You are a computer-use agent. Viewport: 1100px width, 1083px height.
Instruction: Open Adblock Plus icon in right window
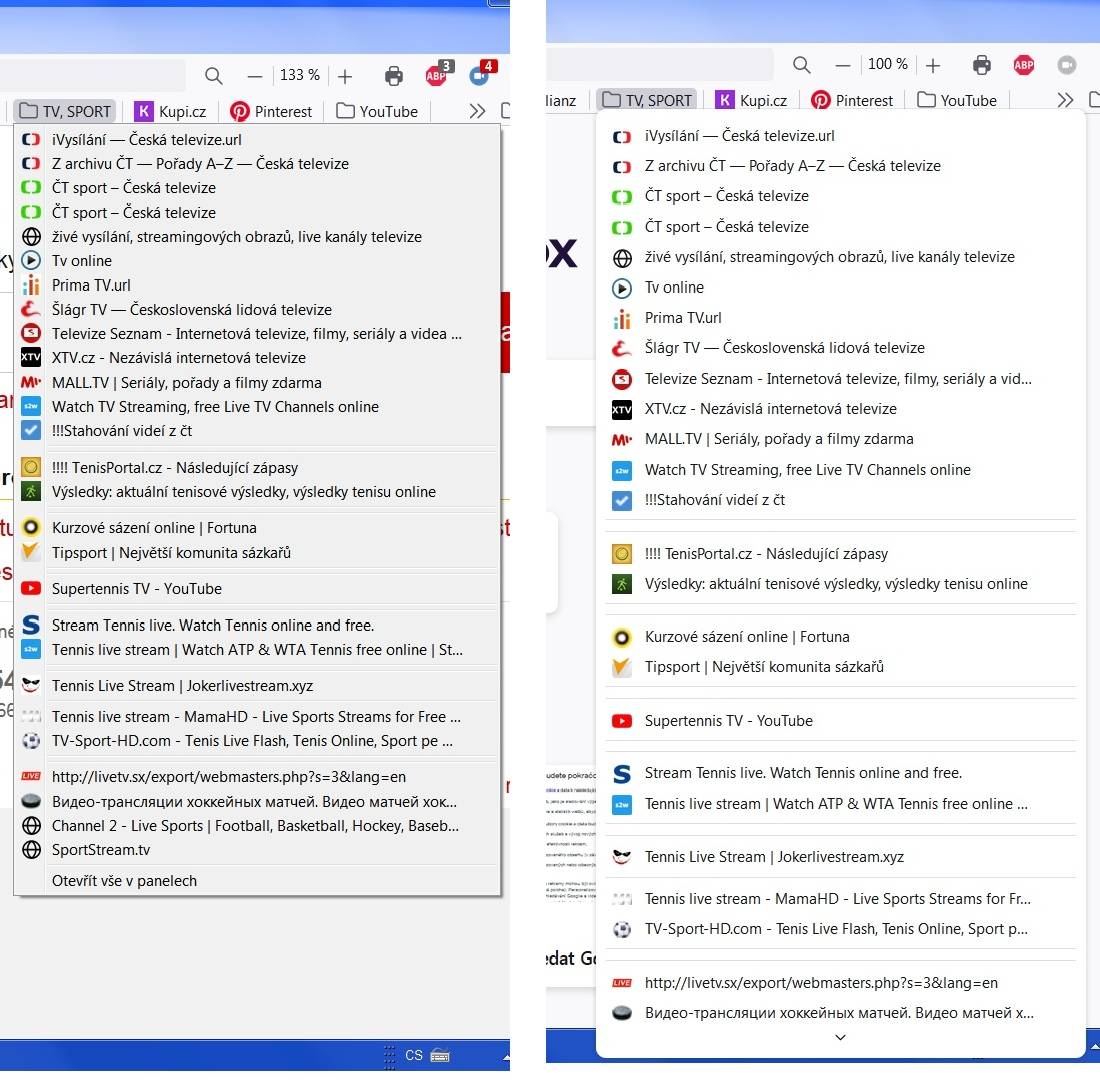point(1024,65)
